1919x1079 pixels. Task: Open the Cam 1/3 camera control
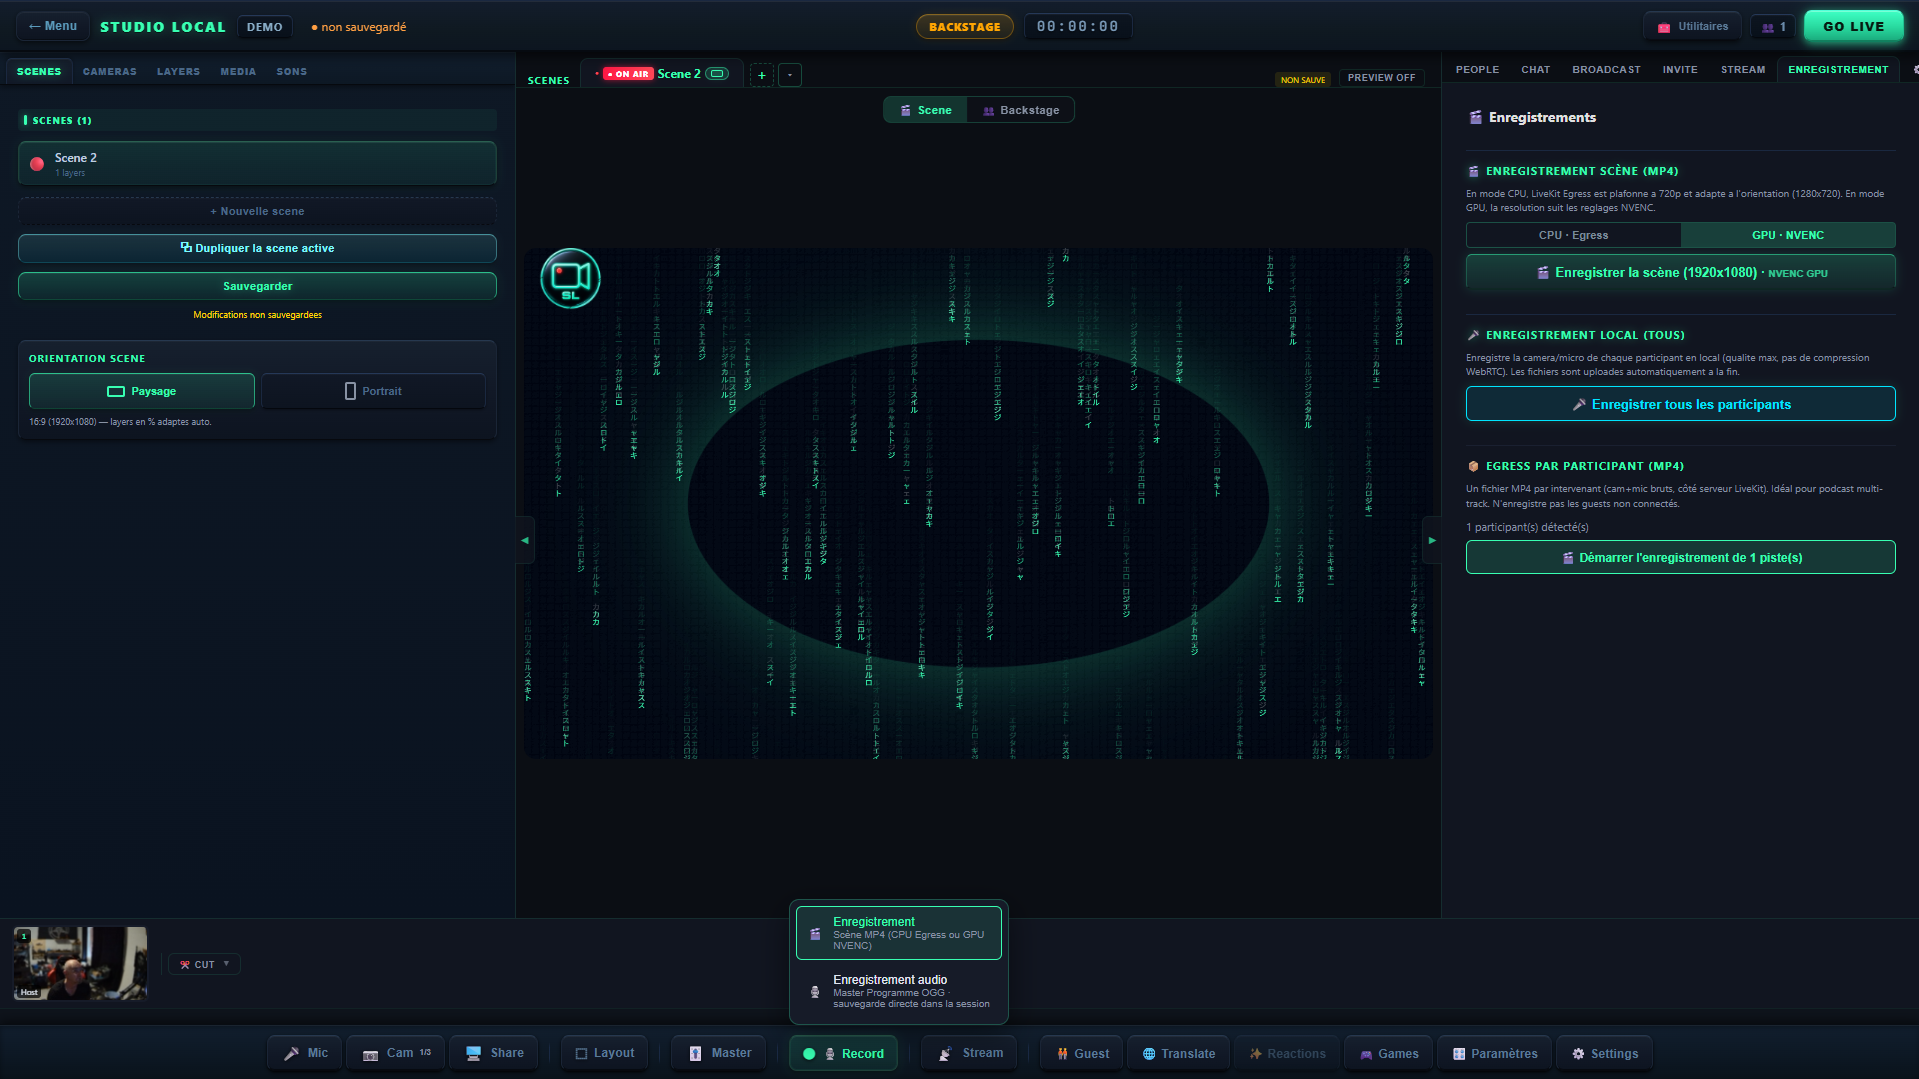[396, 1053]
